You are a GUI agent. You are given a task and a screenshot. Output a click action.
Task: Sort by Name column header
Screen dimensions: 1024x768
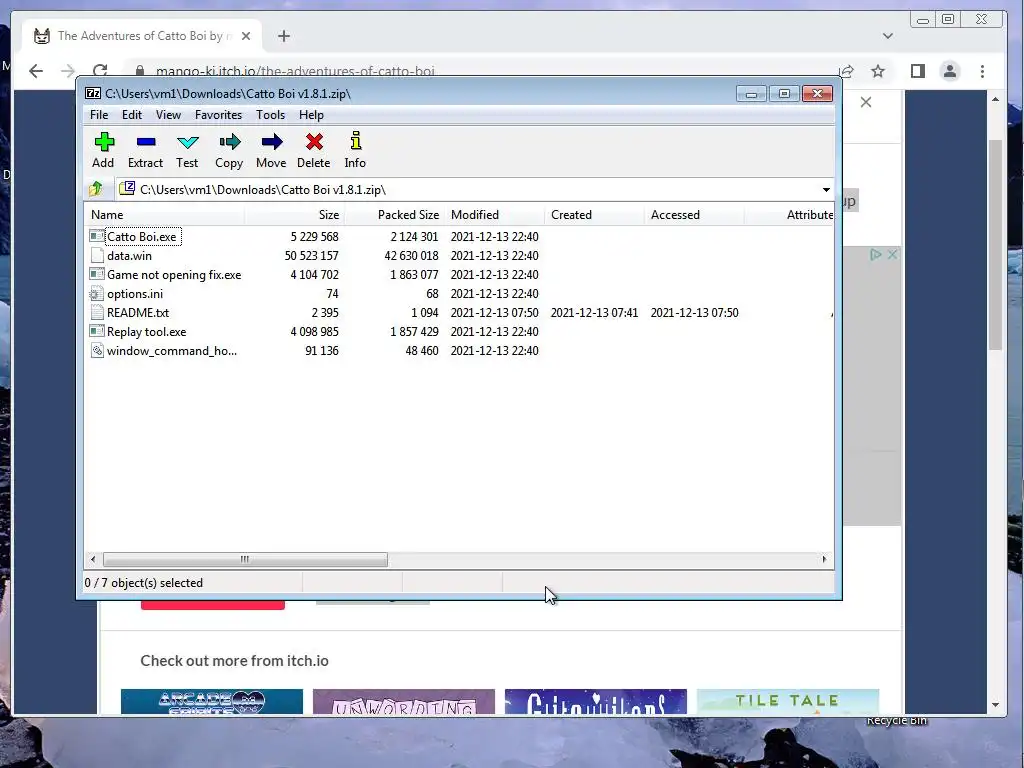click(x=165, y=215)
